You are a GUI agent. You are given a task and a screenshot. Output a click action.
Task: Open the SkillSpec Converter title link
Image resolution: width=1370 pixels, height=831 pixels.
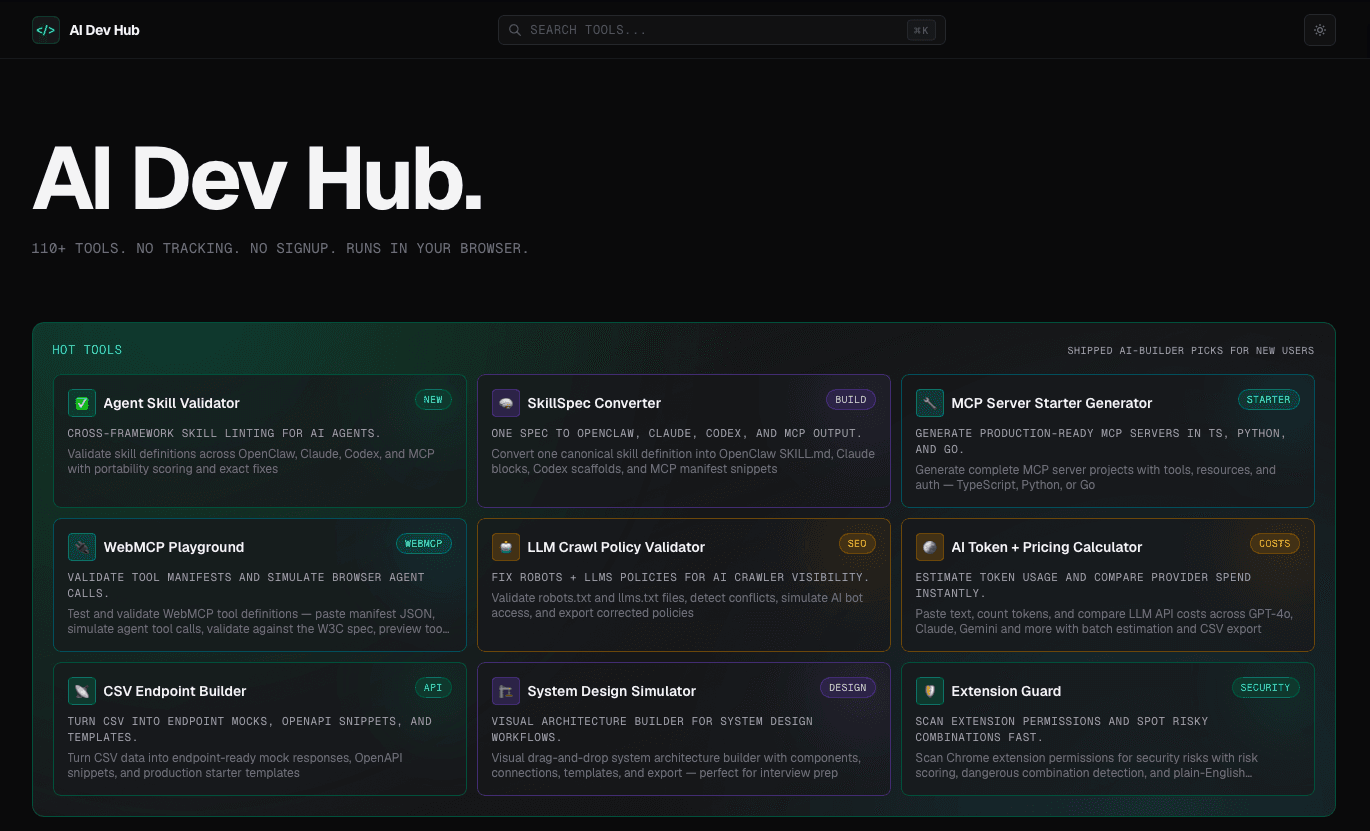[594, 403]
